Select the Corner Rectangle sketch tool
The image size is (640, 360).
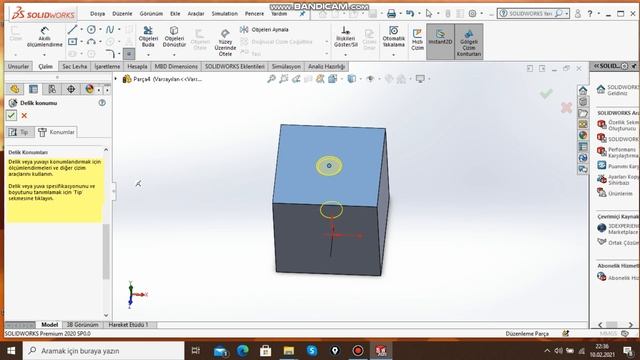[72, 42]
